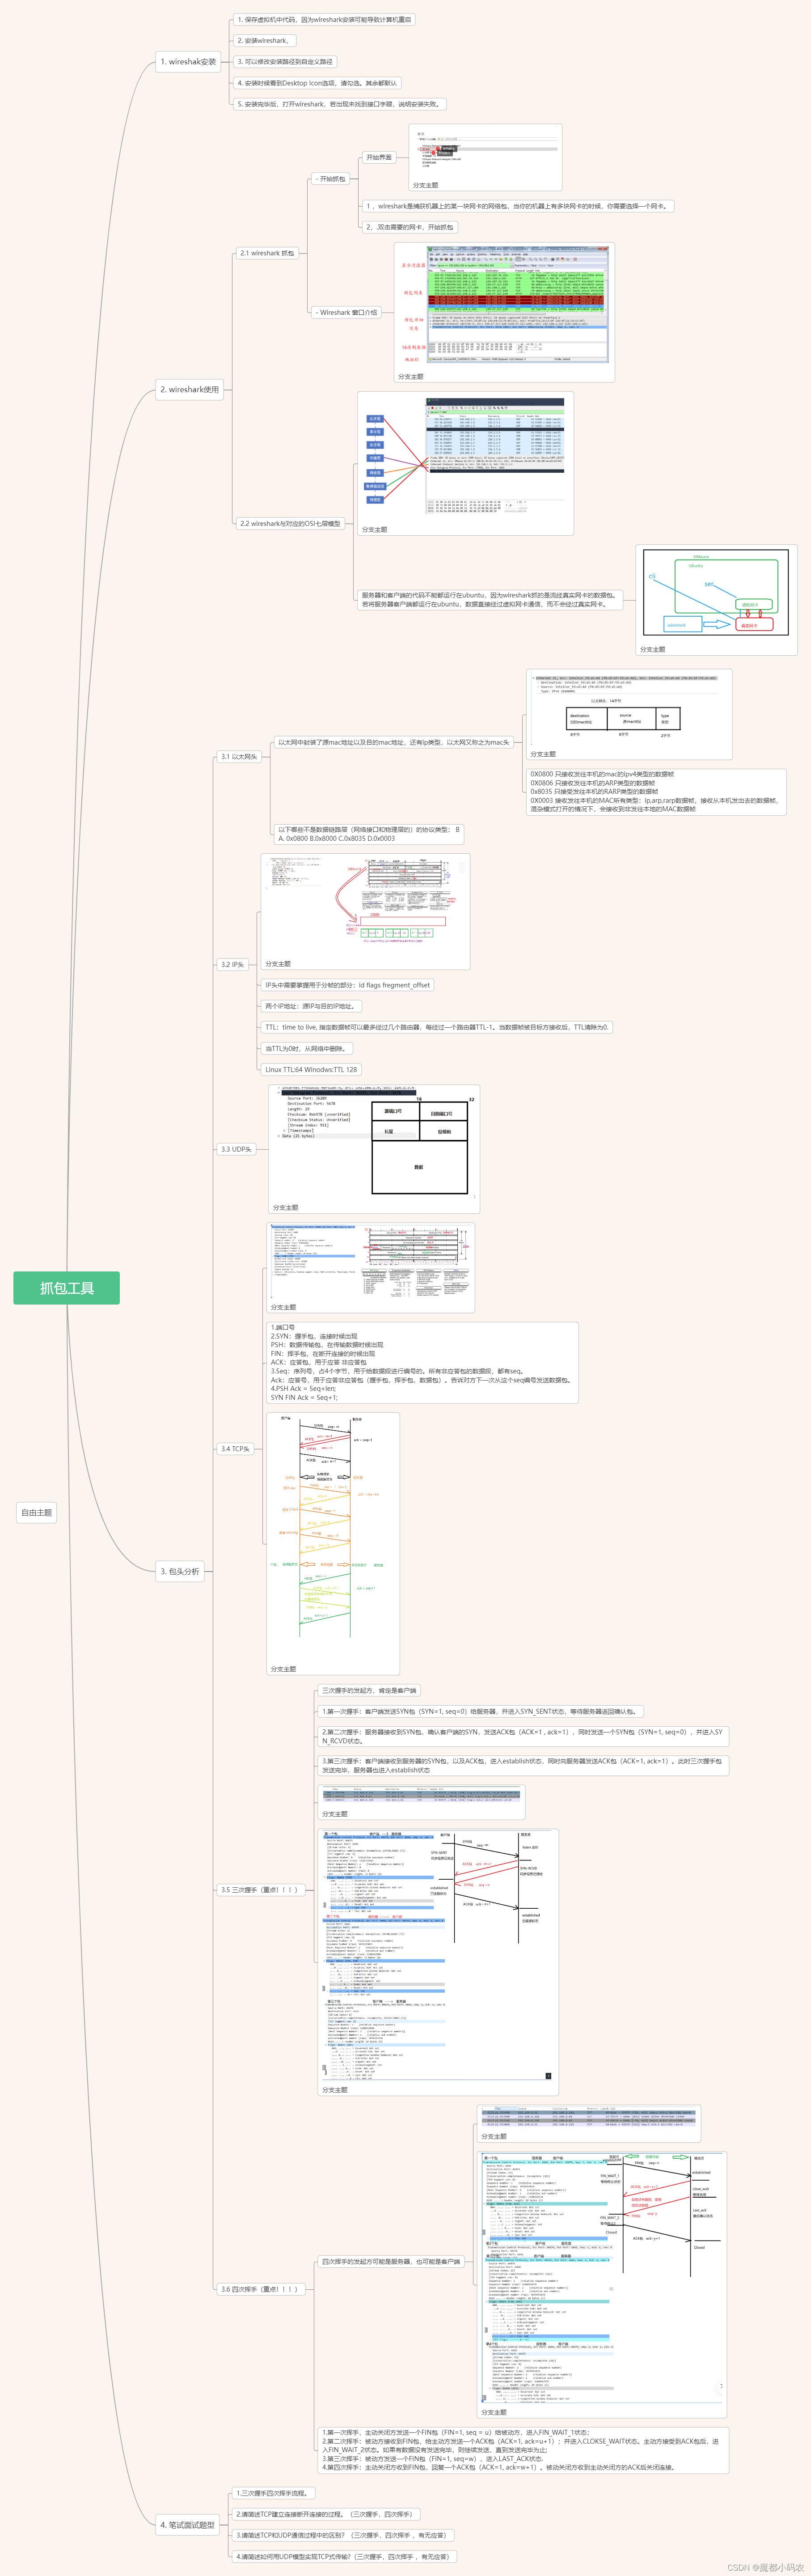Open the TCP sequence flow diagram thumbnail

point(333,1544)
